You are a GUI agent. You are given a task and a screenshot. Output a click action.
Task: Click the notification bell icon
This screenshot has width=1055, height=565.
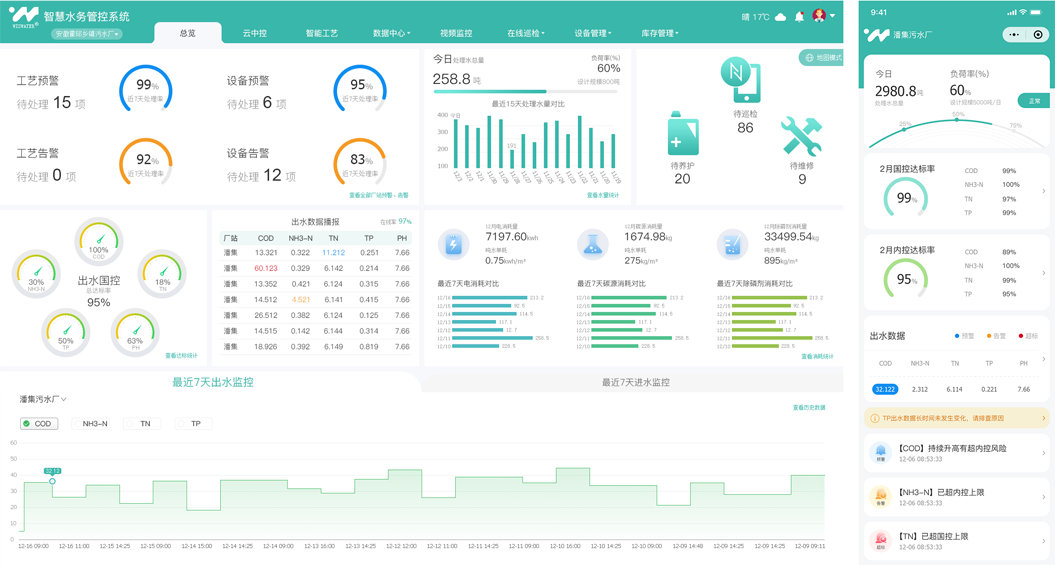click(x=799, y=17)
